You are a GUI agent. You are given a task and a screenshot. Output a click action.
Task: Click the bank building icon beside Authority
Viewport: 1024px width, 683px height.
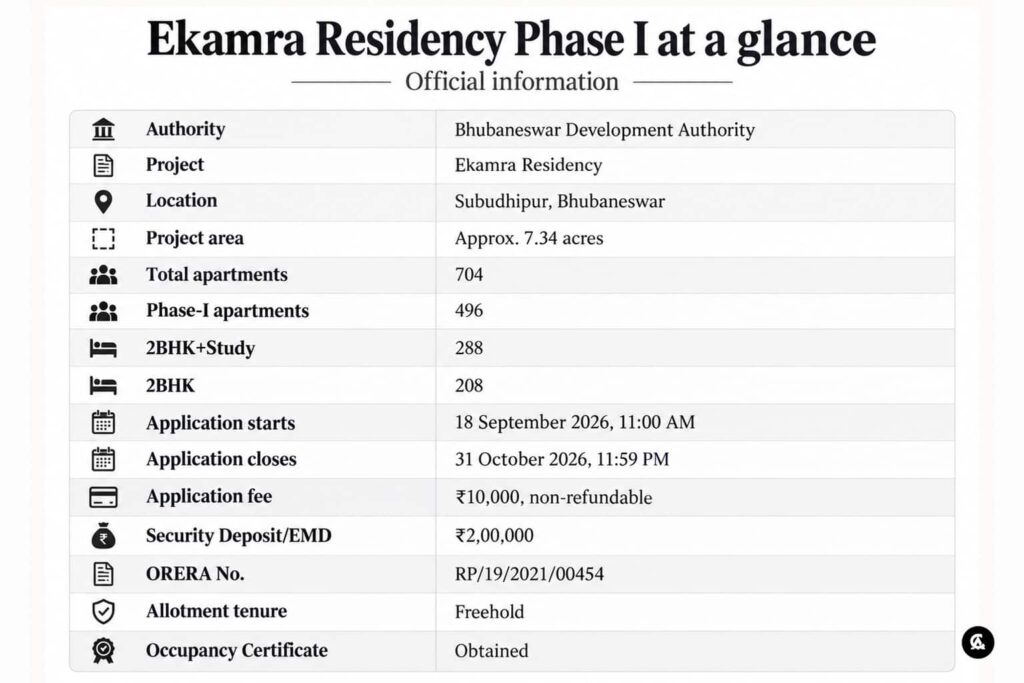click(103, 129)
